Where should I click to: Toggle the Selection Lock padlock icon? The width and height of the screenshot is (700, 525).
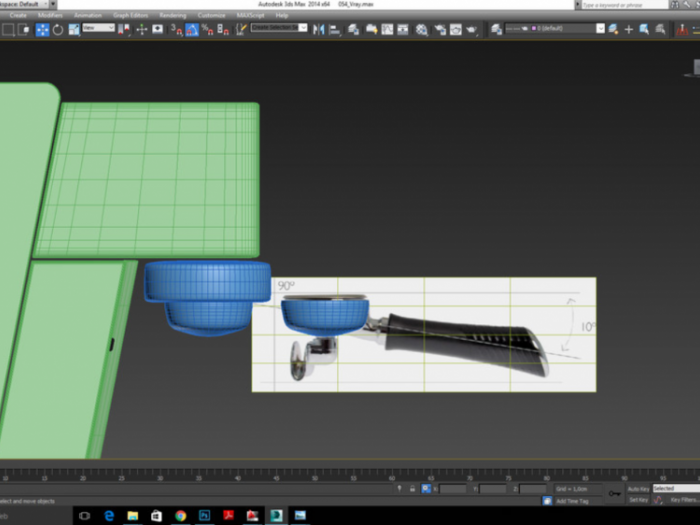[412, 489]
